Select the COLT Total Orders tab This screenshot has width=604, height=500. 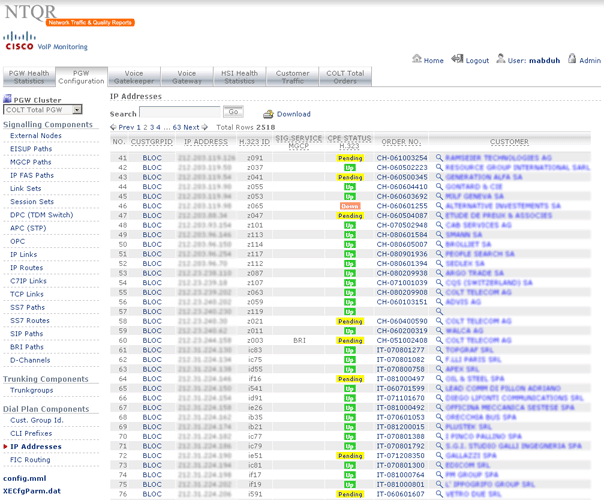(x=348, y=77)
